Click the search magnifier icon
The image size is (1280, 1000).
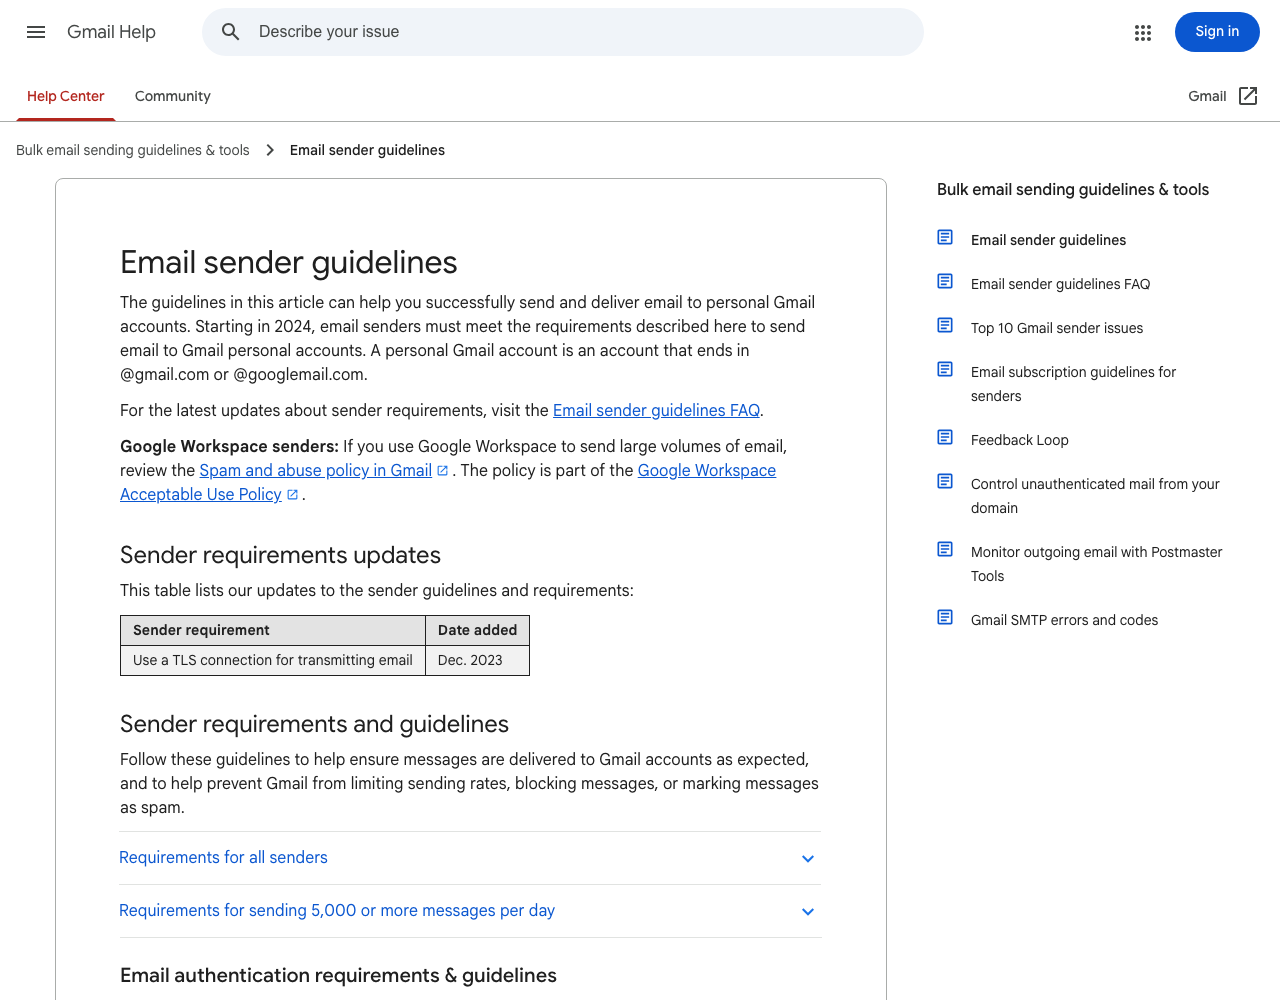coord(231,32)
